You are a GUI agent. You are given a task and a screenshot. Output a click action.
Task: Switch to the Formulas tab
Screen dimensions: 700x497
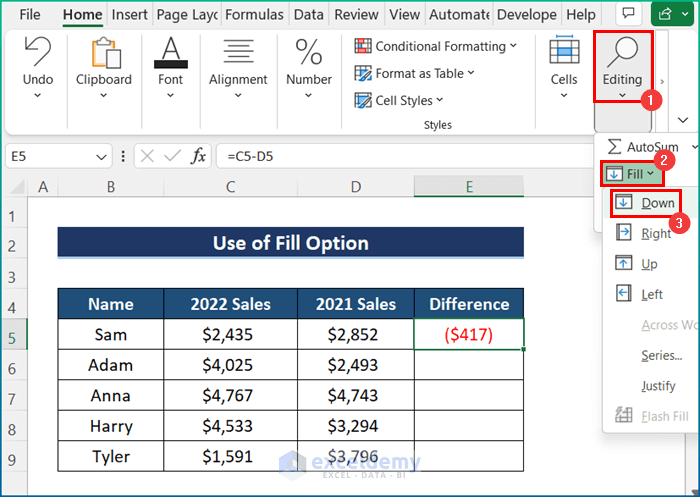(x=254, y=15)
